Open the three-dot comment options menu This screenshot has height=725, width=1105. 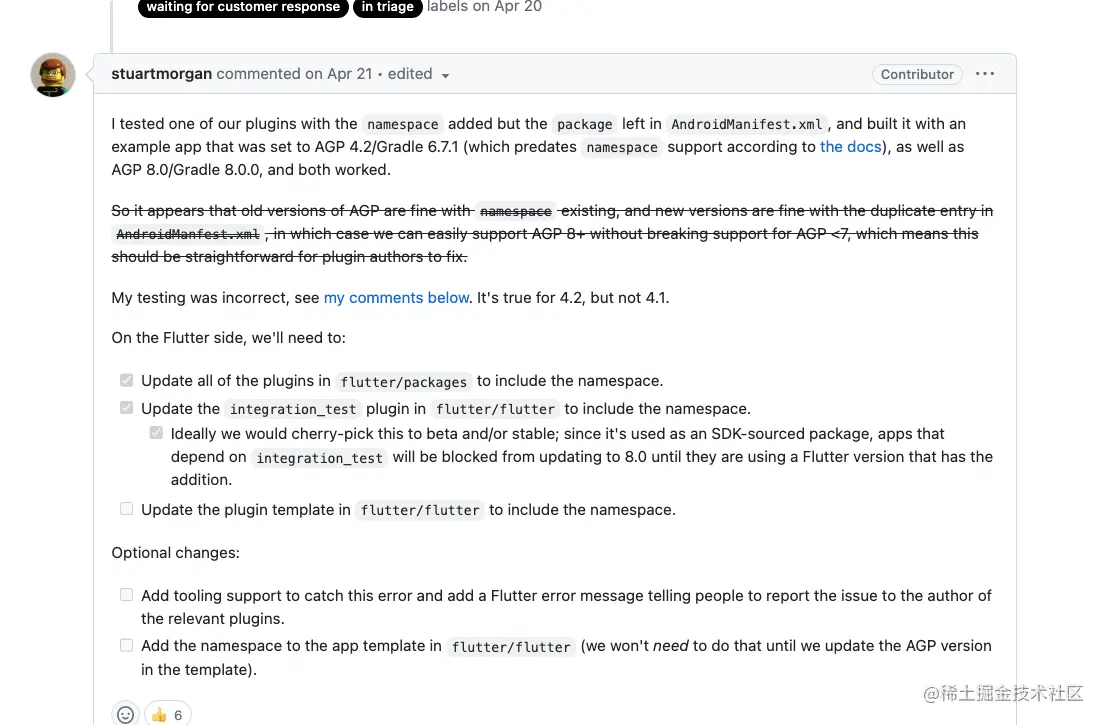[985, 74]
